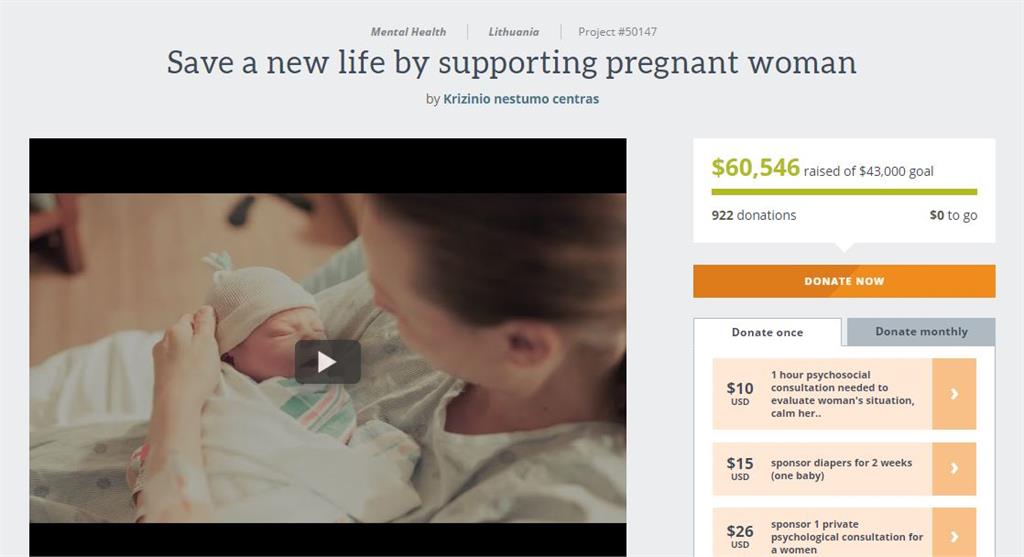1024x557 pixels.
Task: Click arrow on $15 diapers donation
Action: pos(954,468)
